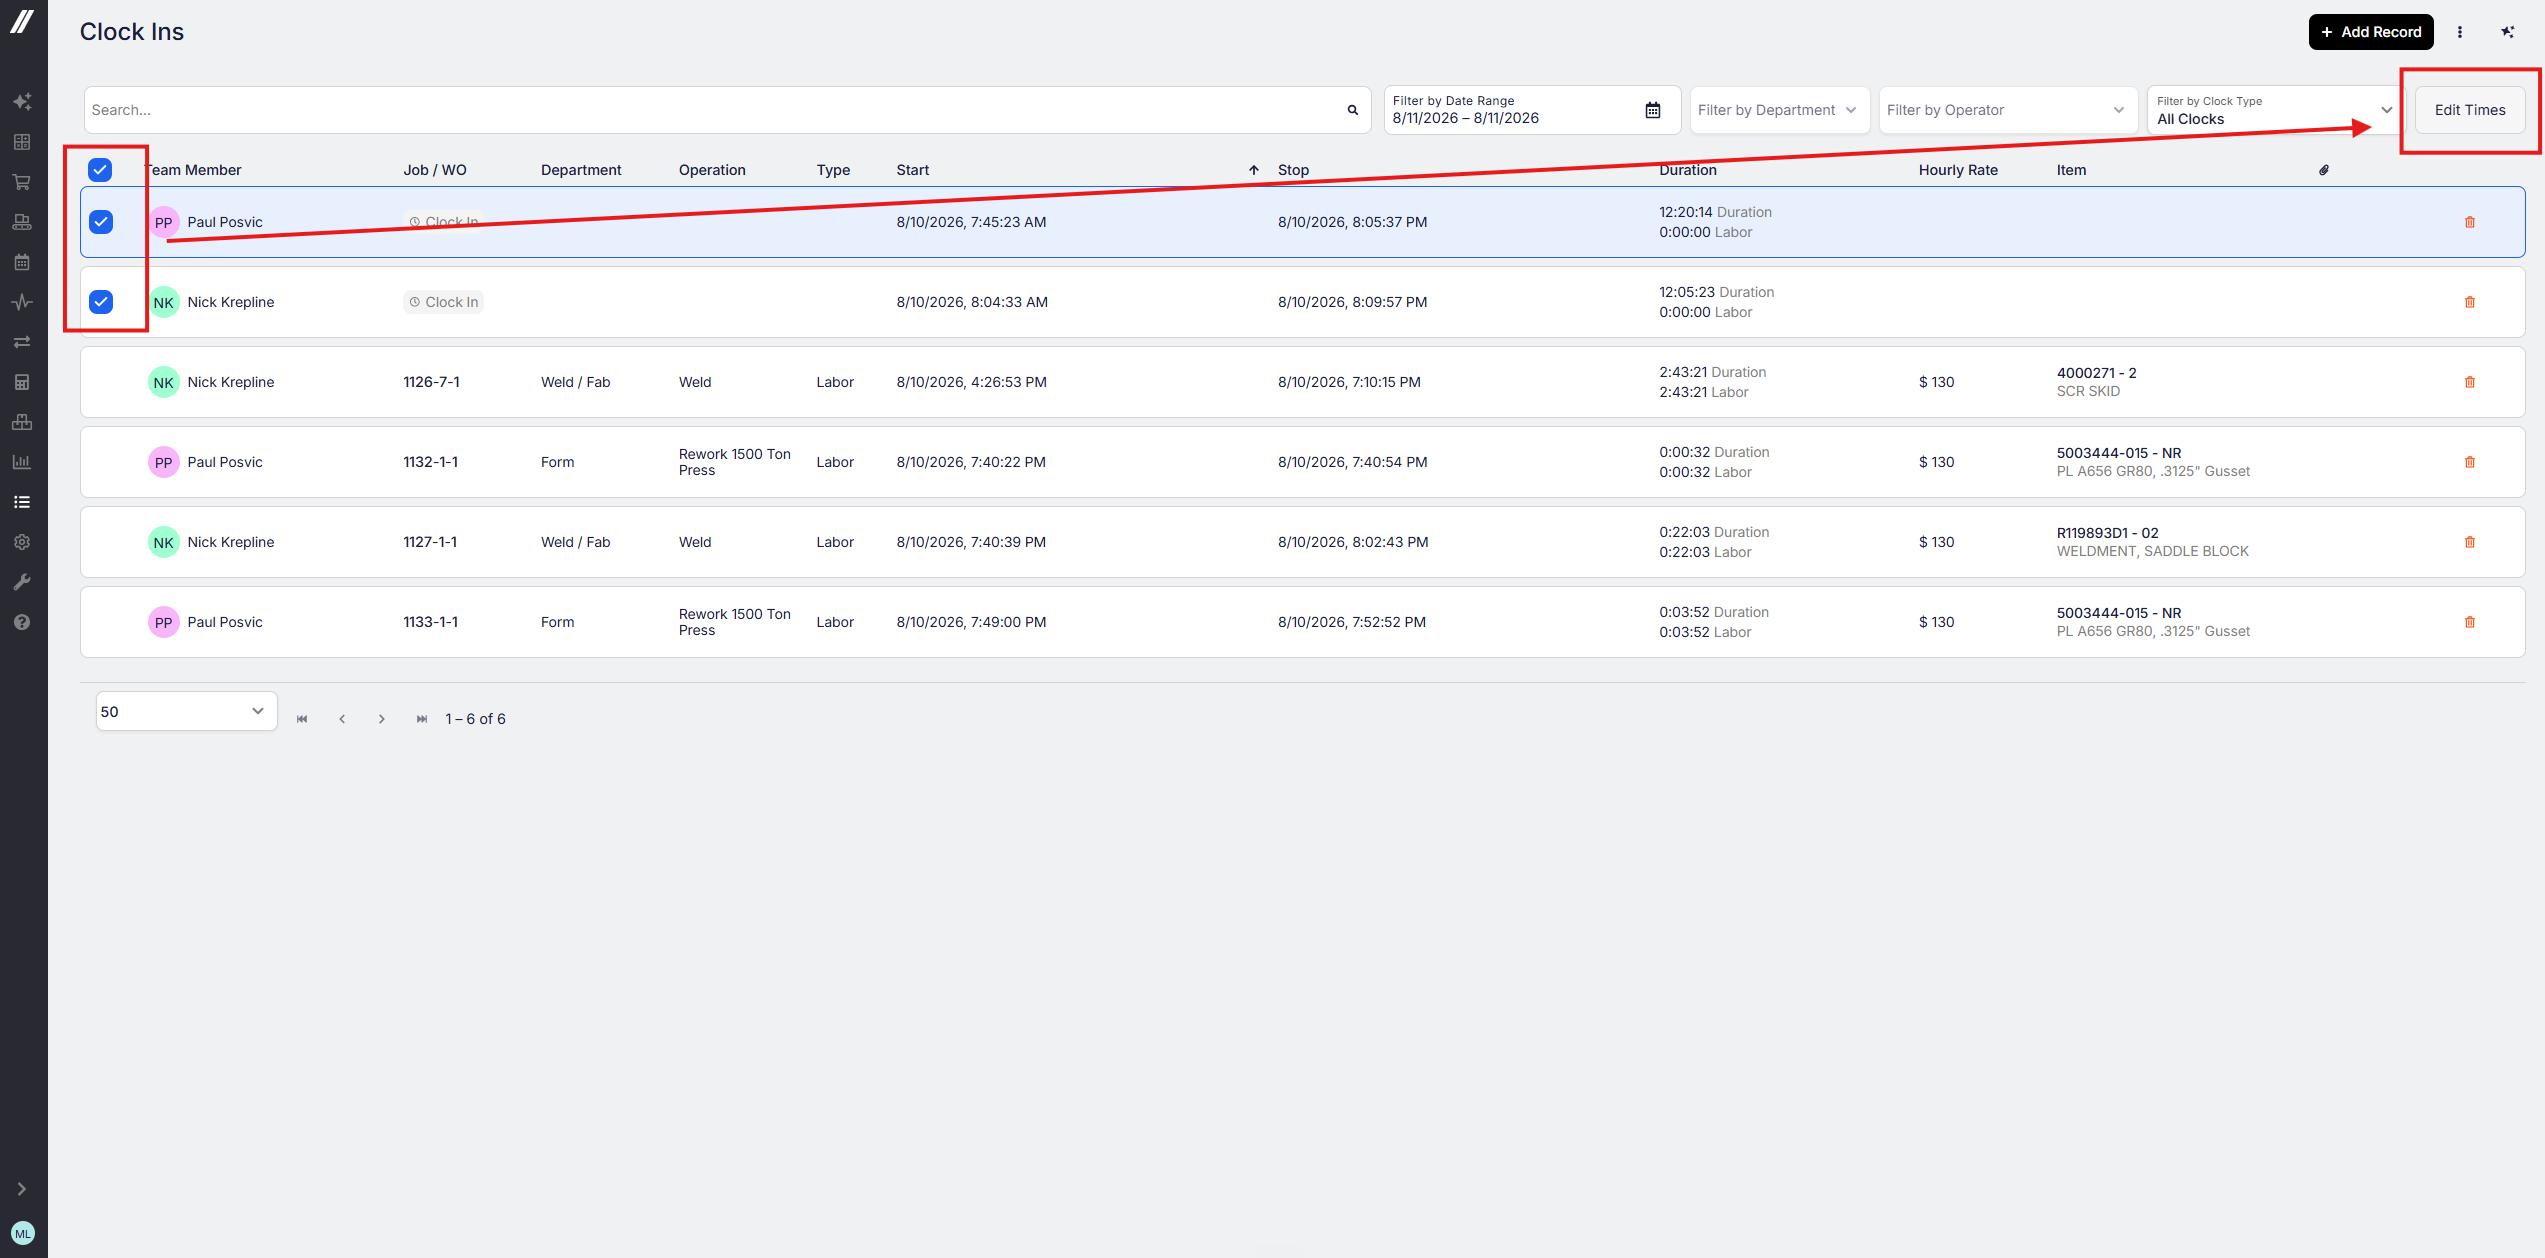
Task: Click the up arrow sort indicator beside Start
Action: (x=1254, y=170)
